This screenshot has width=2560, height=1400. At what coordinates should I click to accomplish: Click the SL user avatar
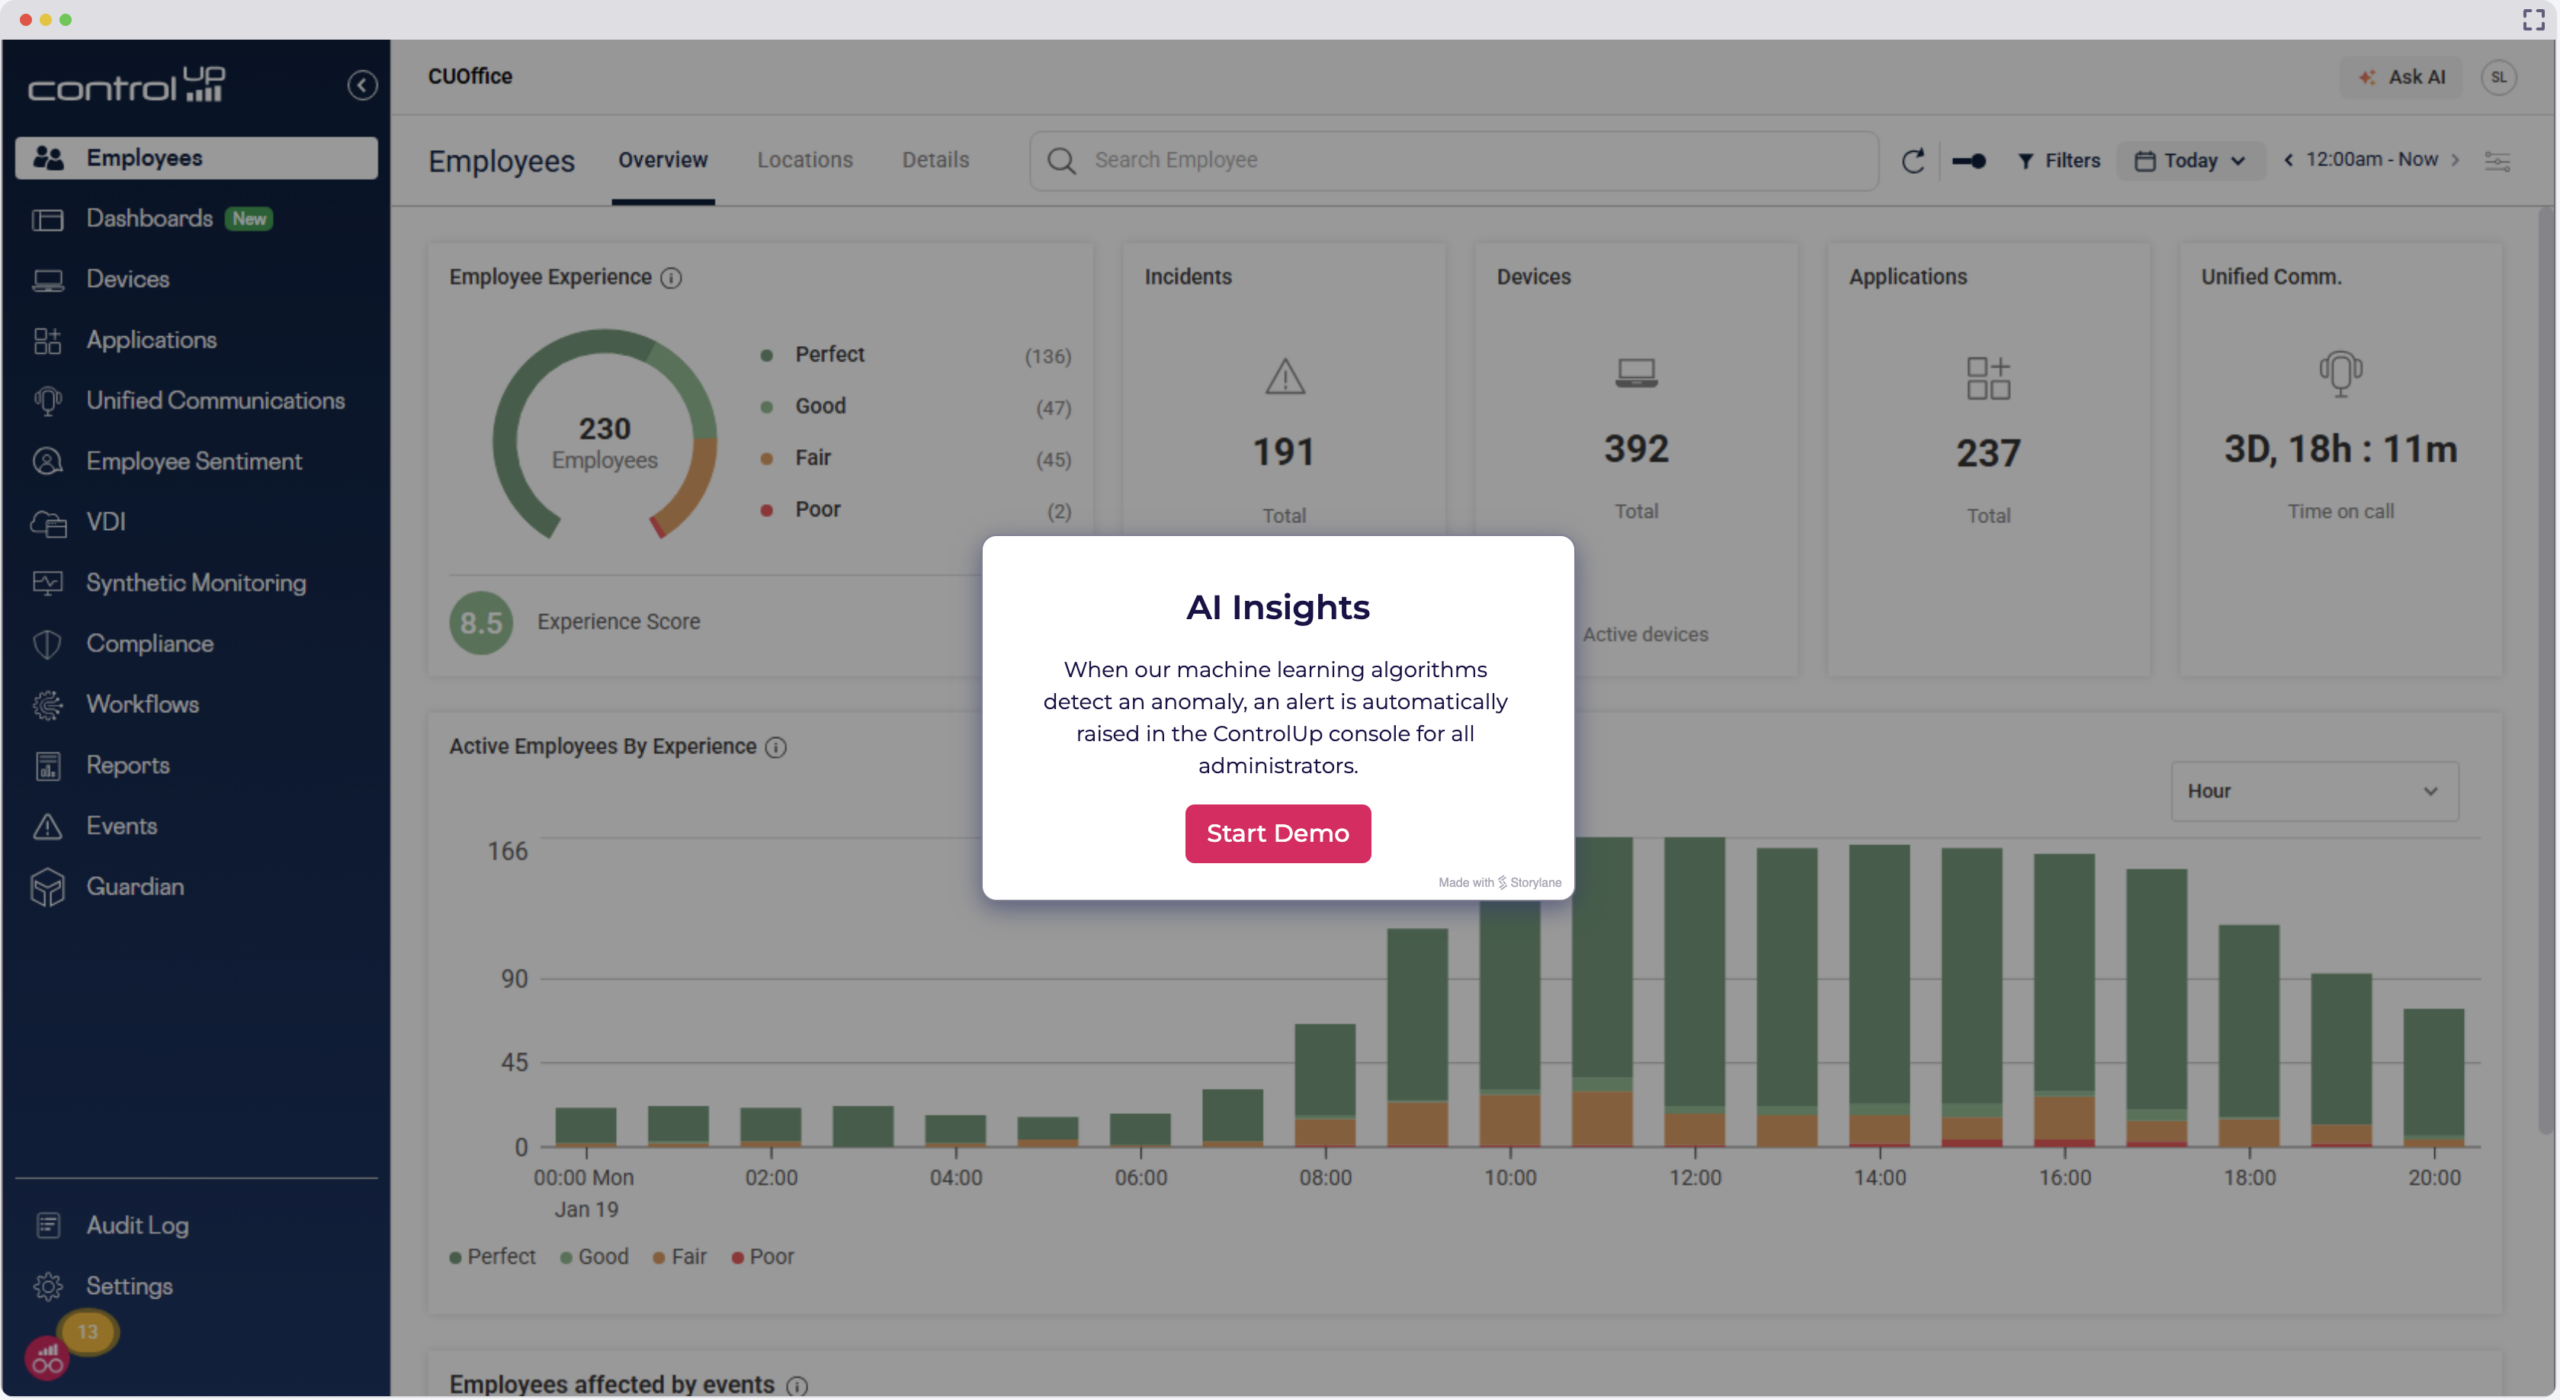2498,77
